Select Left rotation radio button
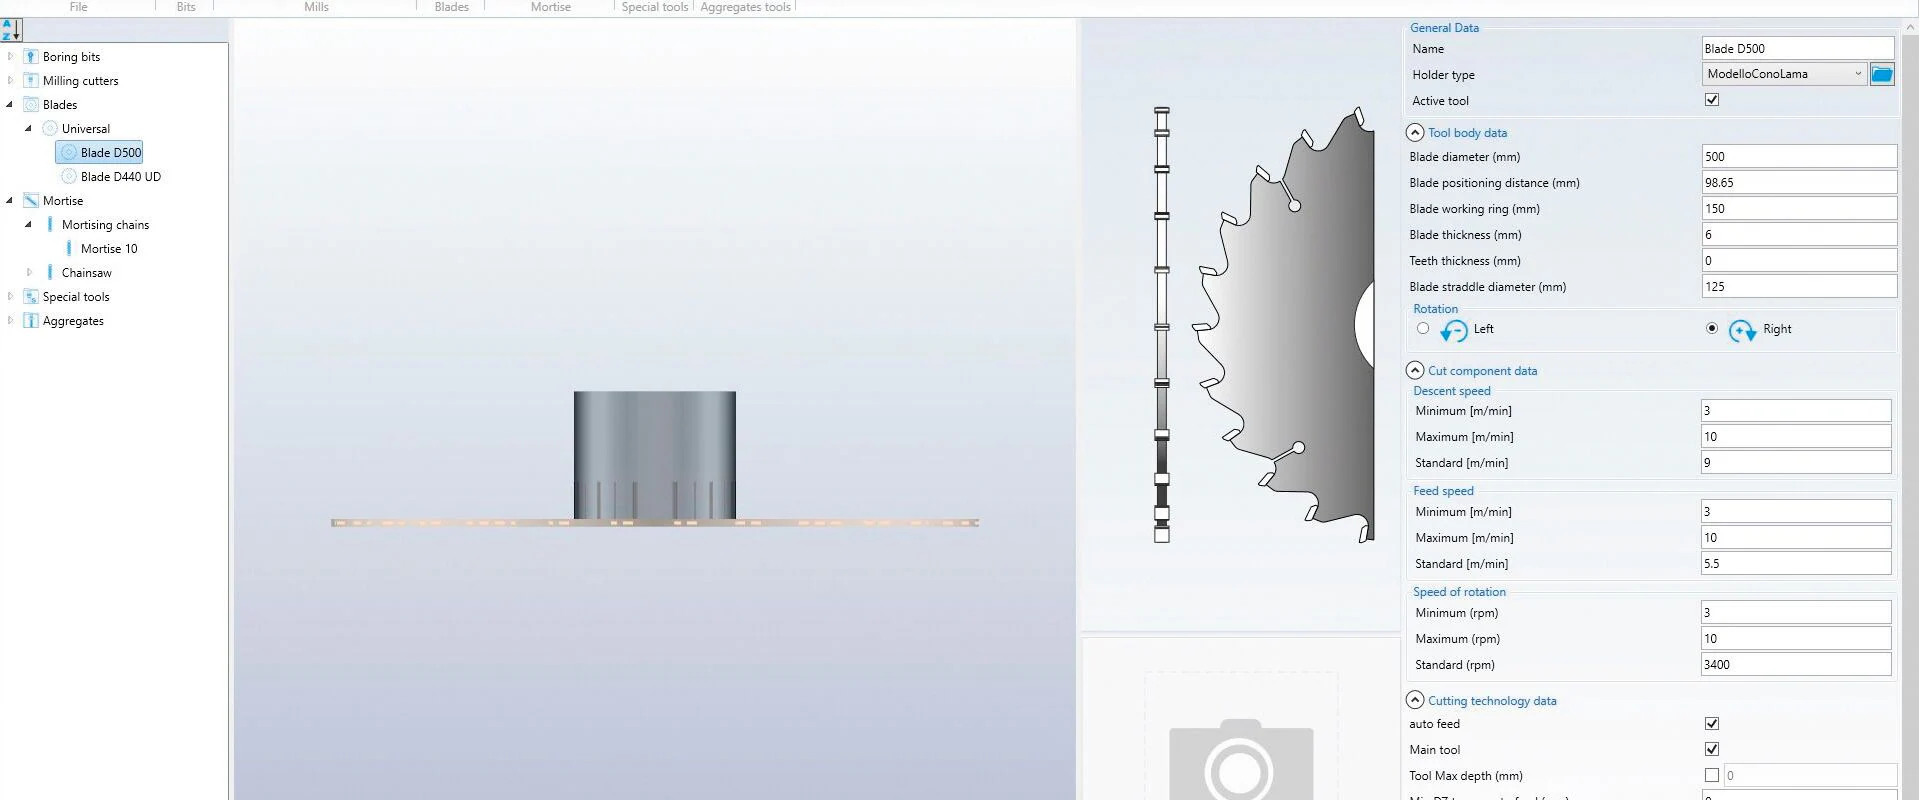Viewport: 1919px width, 800px height. click(x=1423, y=329)
